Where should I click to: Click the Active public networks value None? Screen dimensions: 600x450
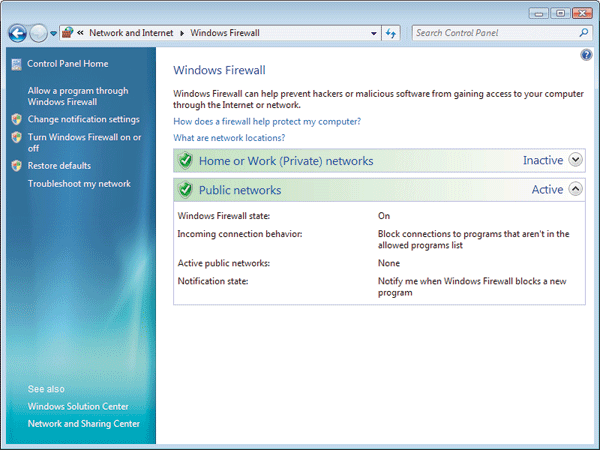click(389, 263)
